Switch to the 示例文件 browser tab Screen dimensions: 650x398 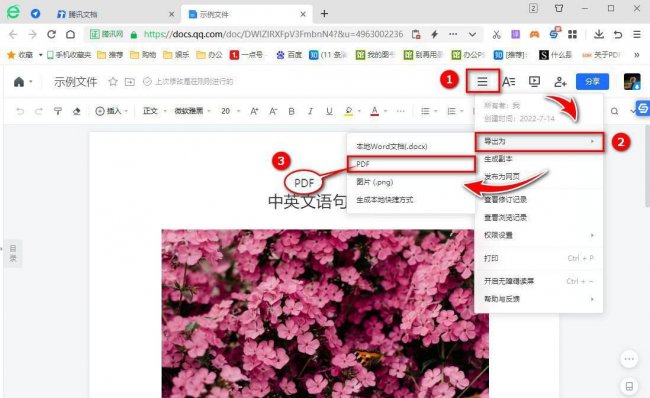247,14
